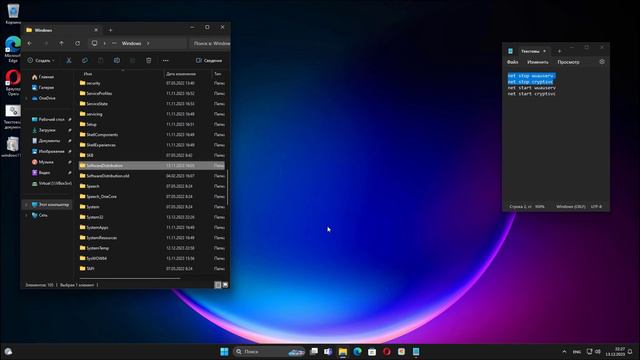Viewport: 640px width, 360px height.
Task: Open the Просмотр menu in Notepad
Action: (568, 62)
